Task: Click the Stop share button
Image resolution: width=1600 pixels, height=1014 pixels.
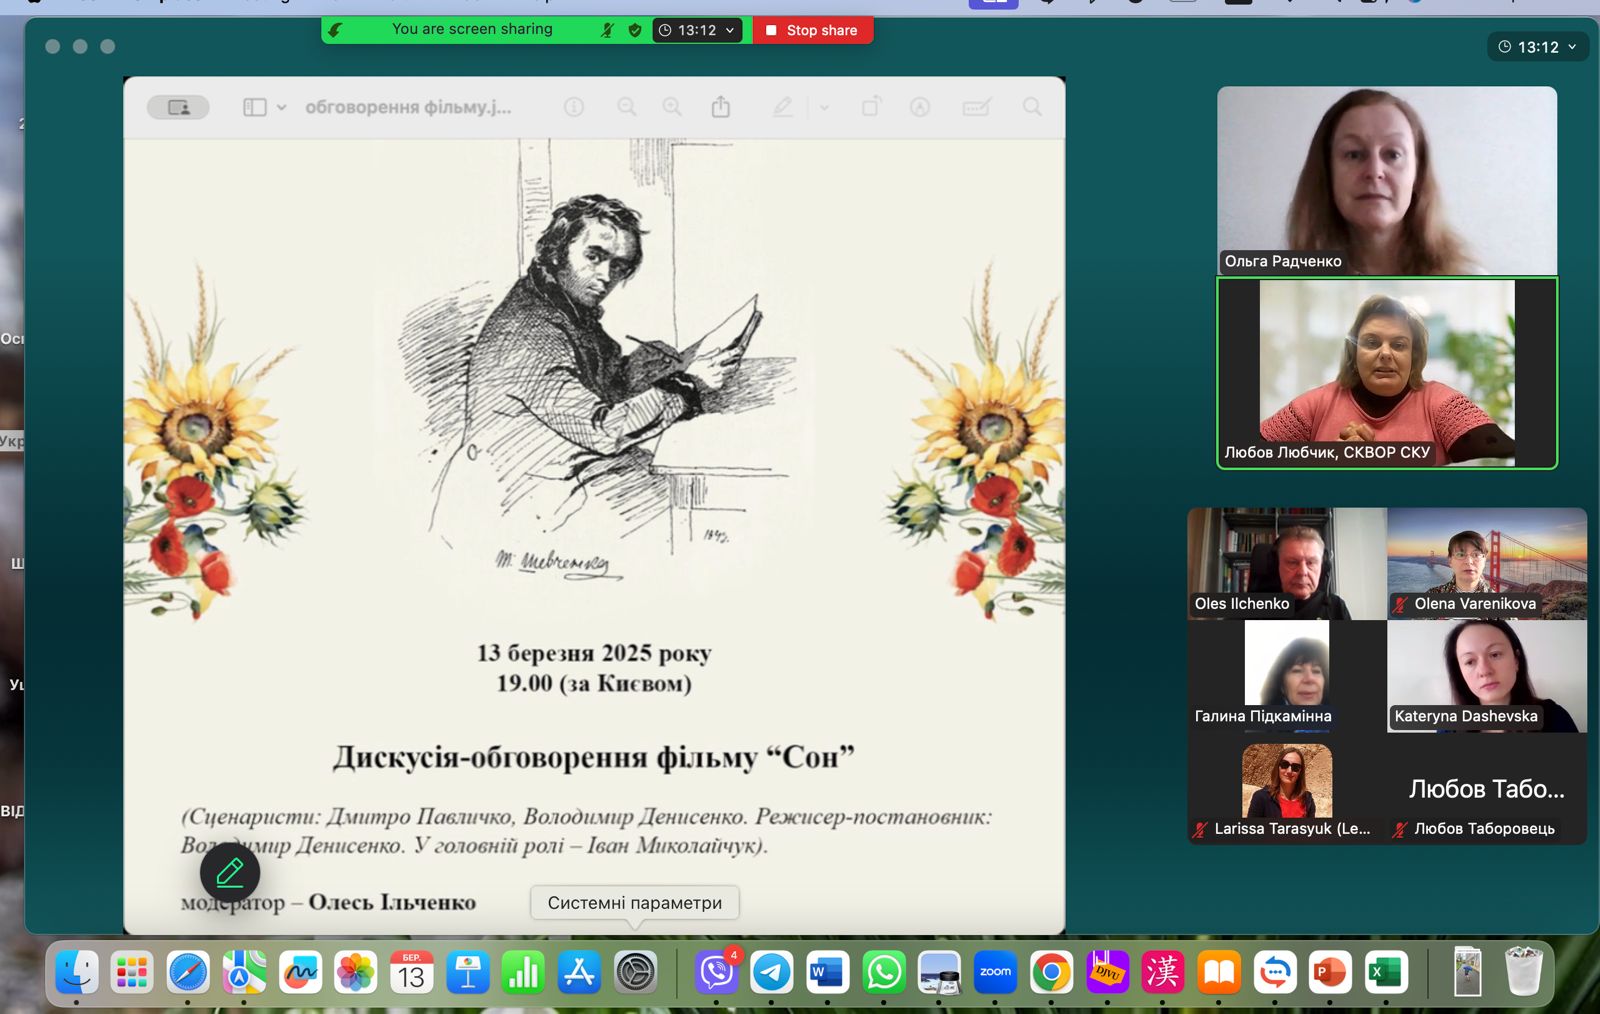Action: tap(812, 30)
